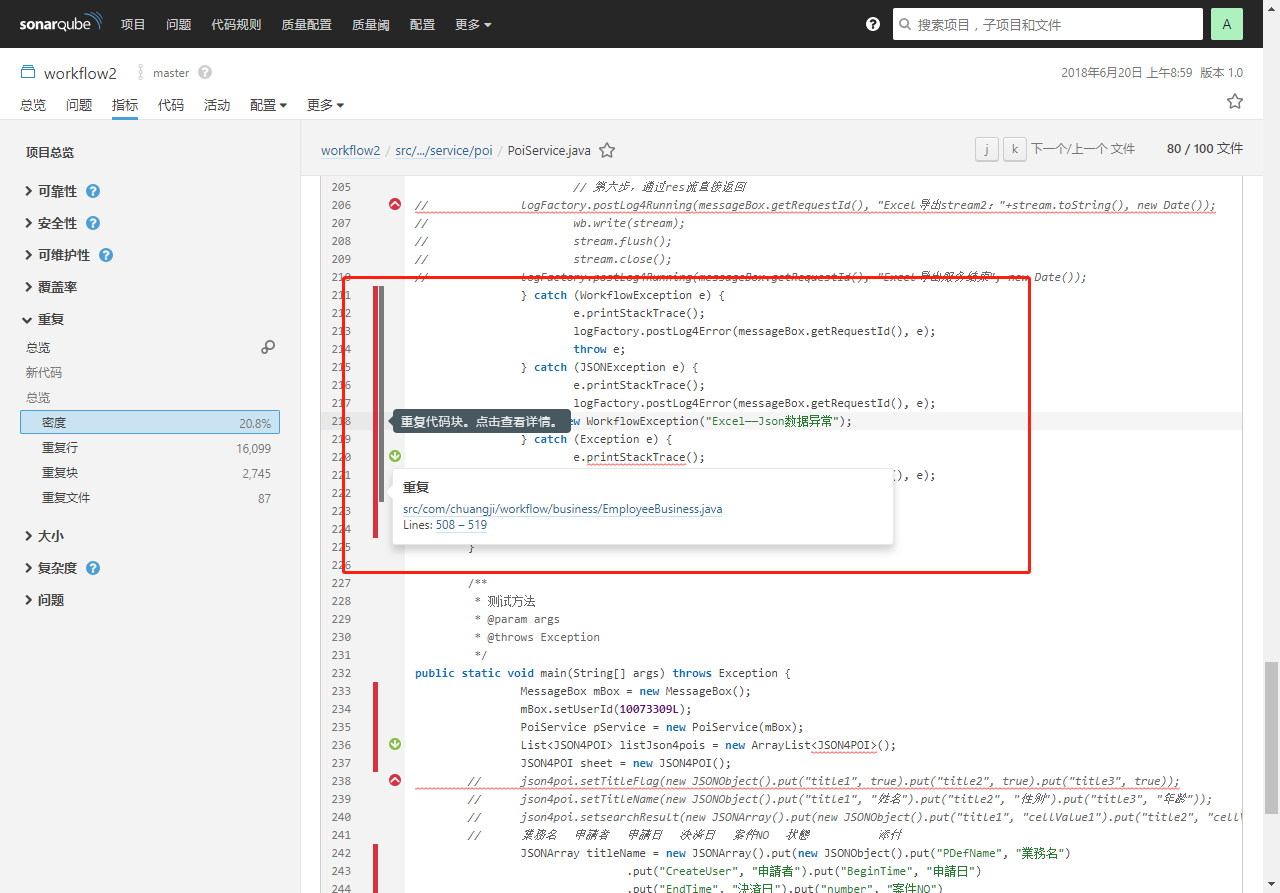
Task: Click the workflow2 project folder icon
Action: click(x=28, y=73)
